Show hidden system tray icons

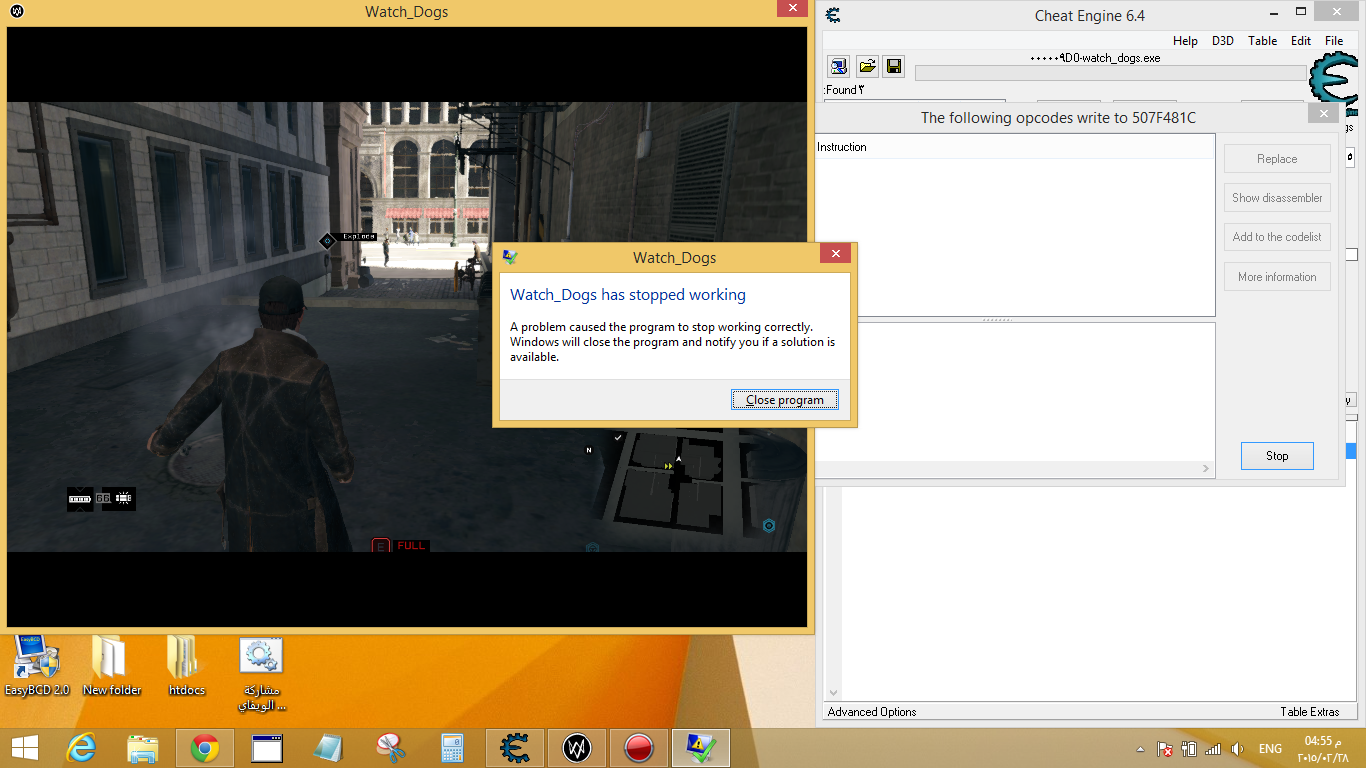point(1141,749)
